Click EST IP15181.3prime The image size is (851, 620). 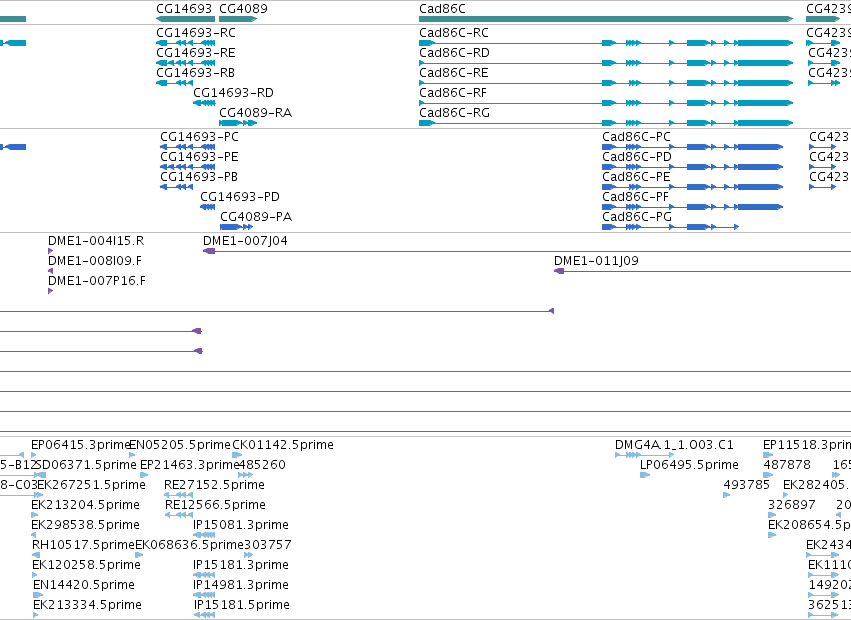[x=241, y=565]
